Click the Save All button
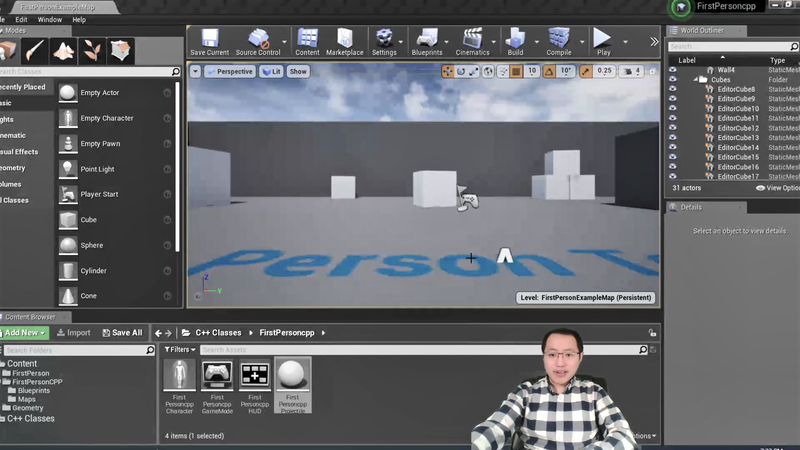Viewport: 800px width, 450px height. tap(122, 333)
